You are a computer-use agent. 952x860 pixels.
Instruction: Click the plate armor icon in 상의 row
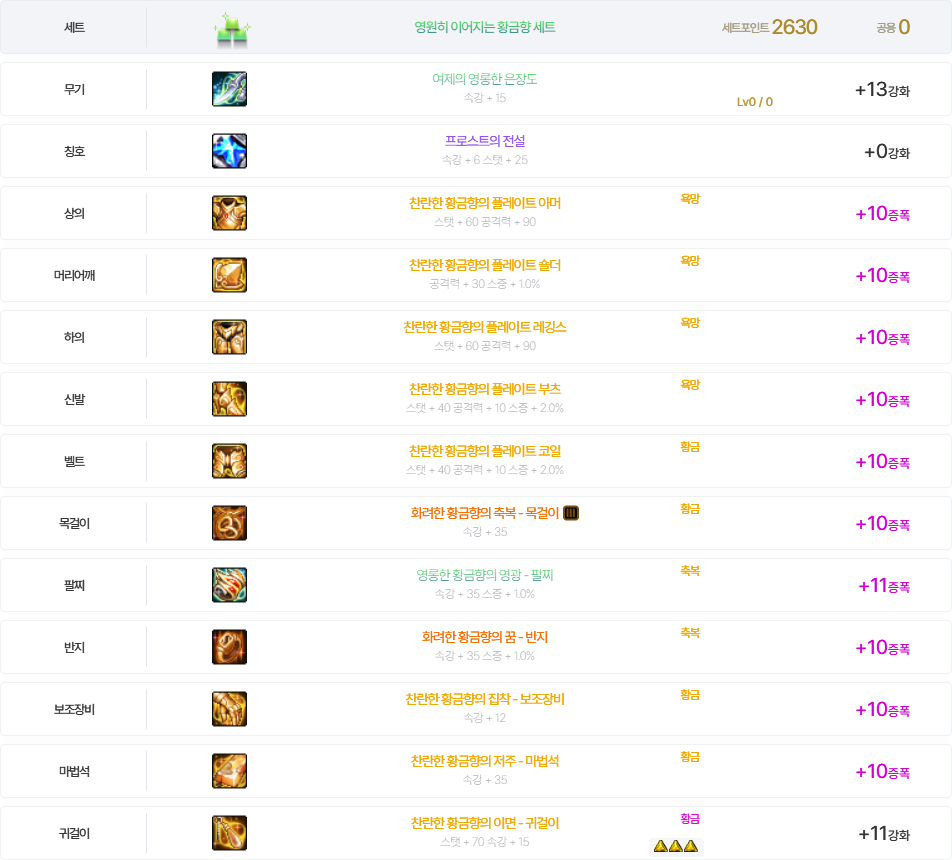(x=229, y=213)
